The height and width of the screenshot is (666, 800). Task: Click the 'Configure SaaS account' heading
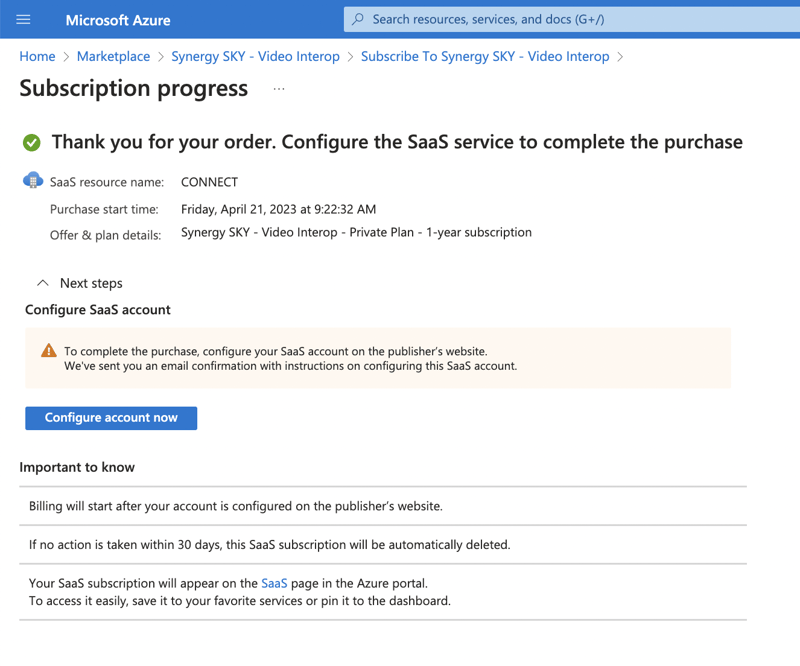98,310
